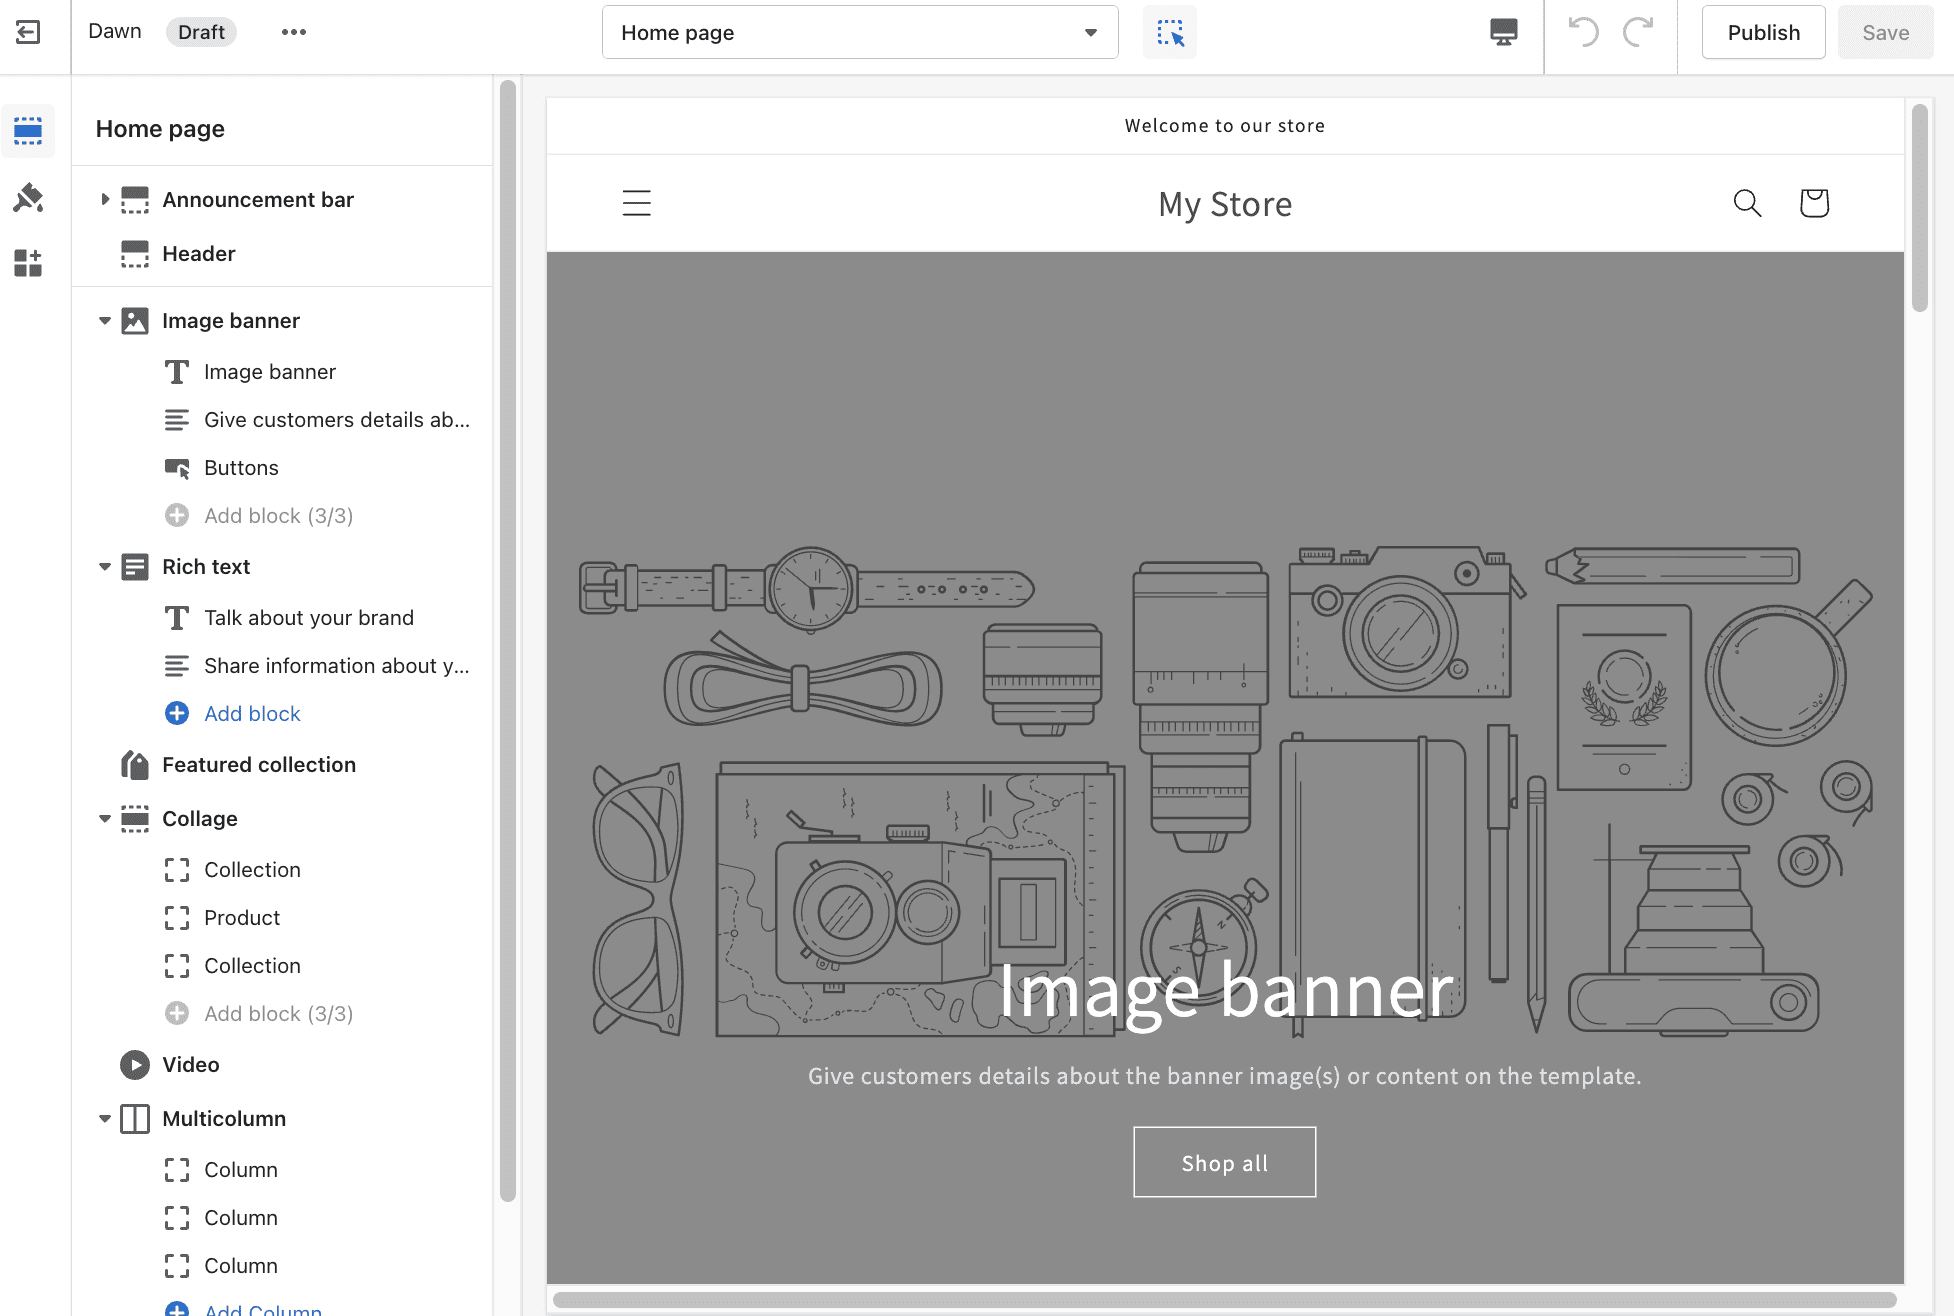Click the more options ellipsis icon
1954x1316 pixels.
[x=292, y=31]
